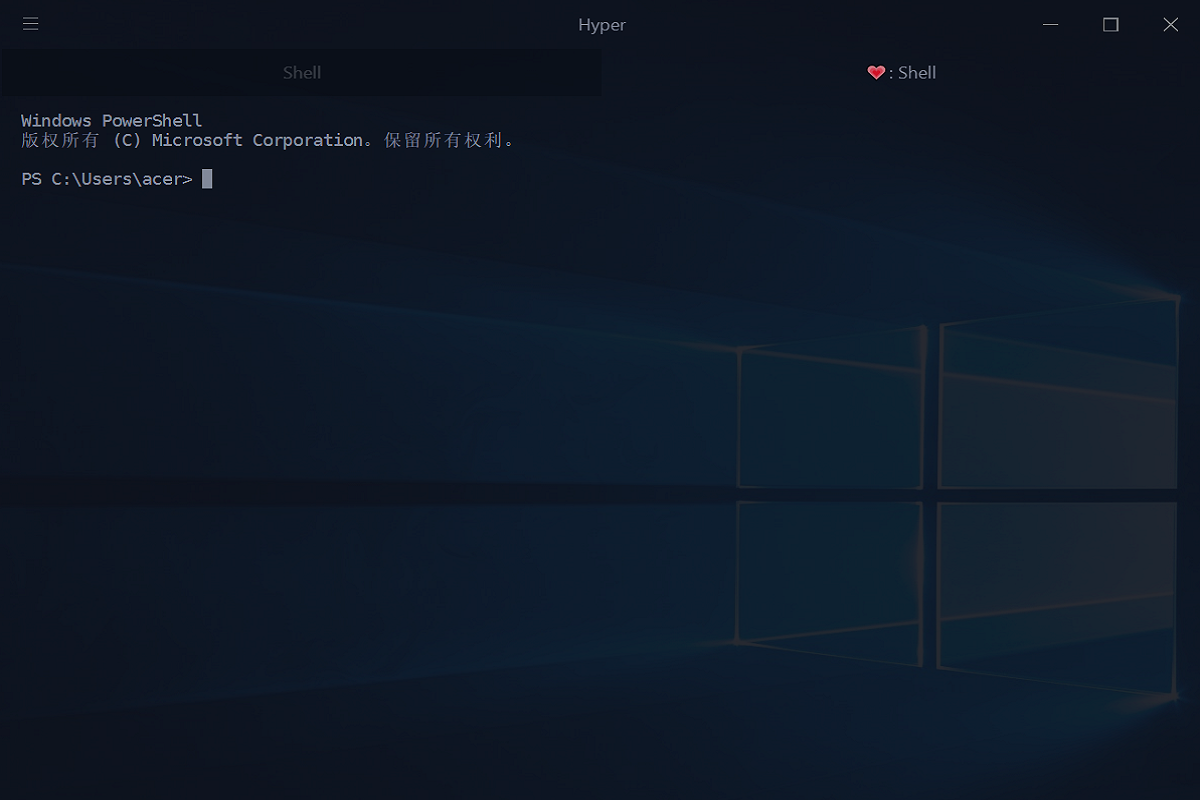The height and width of the screenshot is (800, 1200).
Task: Minimize the Hyper window
Action: click(1050, 24)
